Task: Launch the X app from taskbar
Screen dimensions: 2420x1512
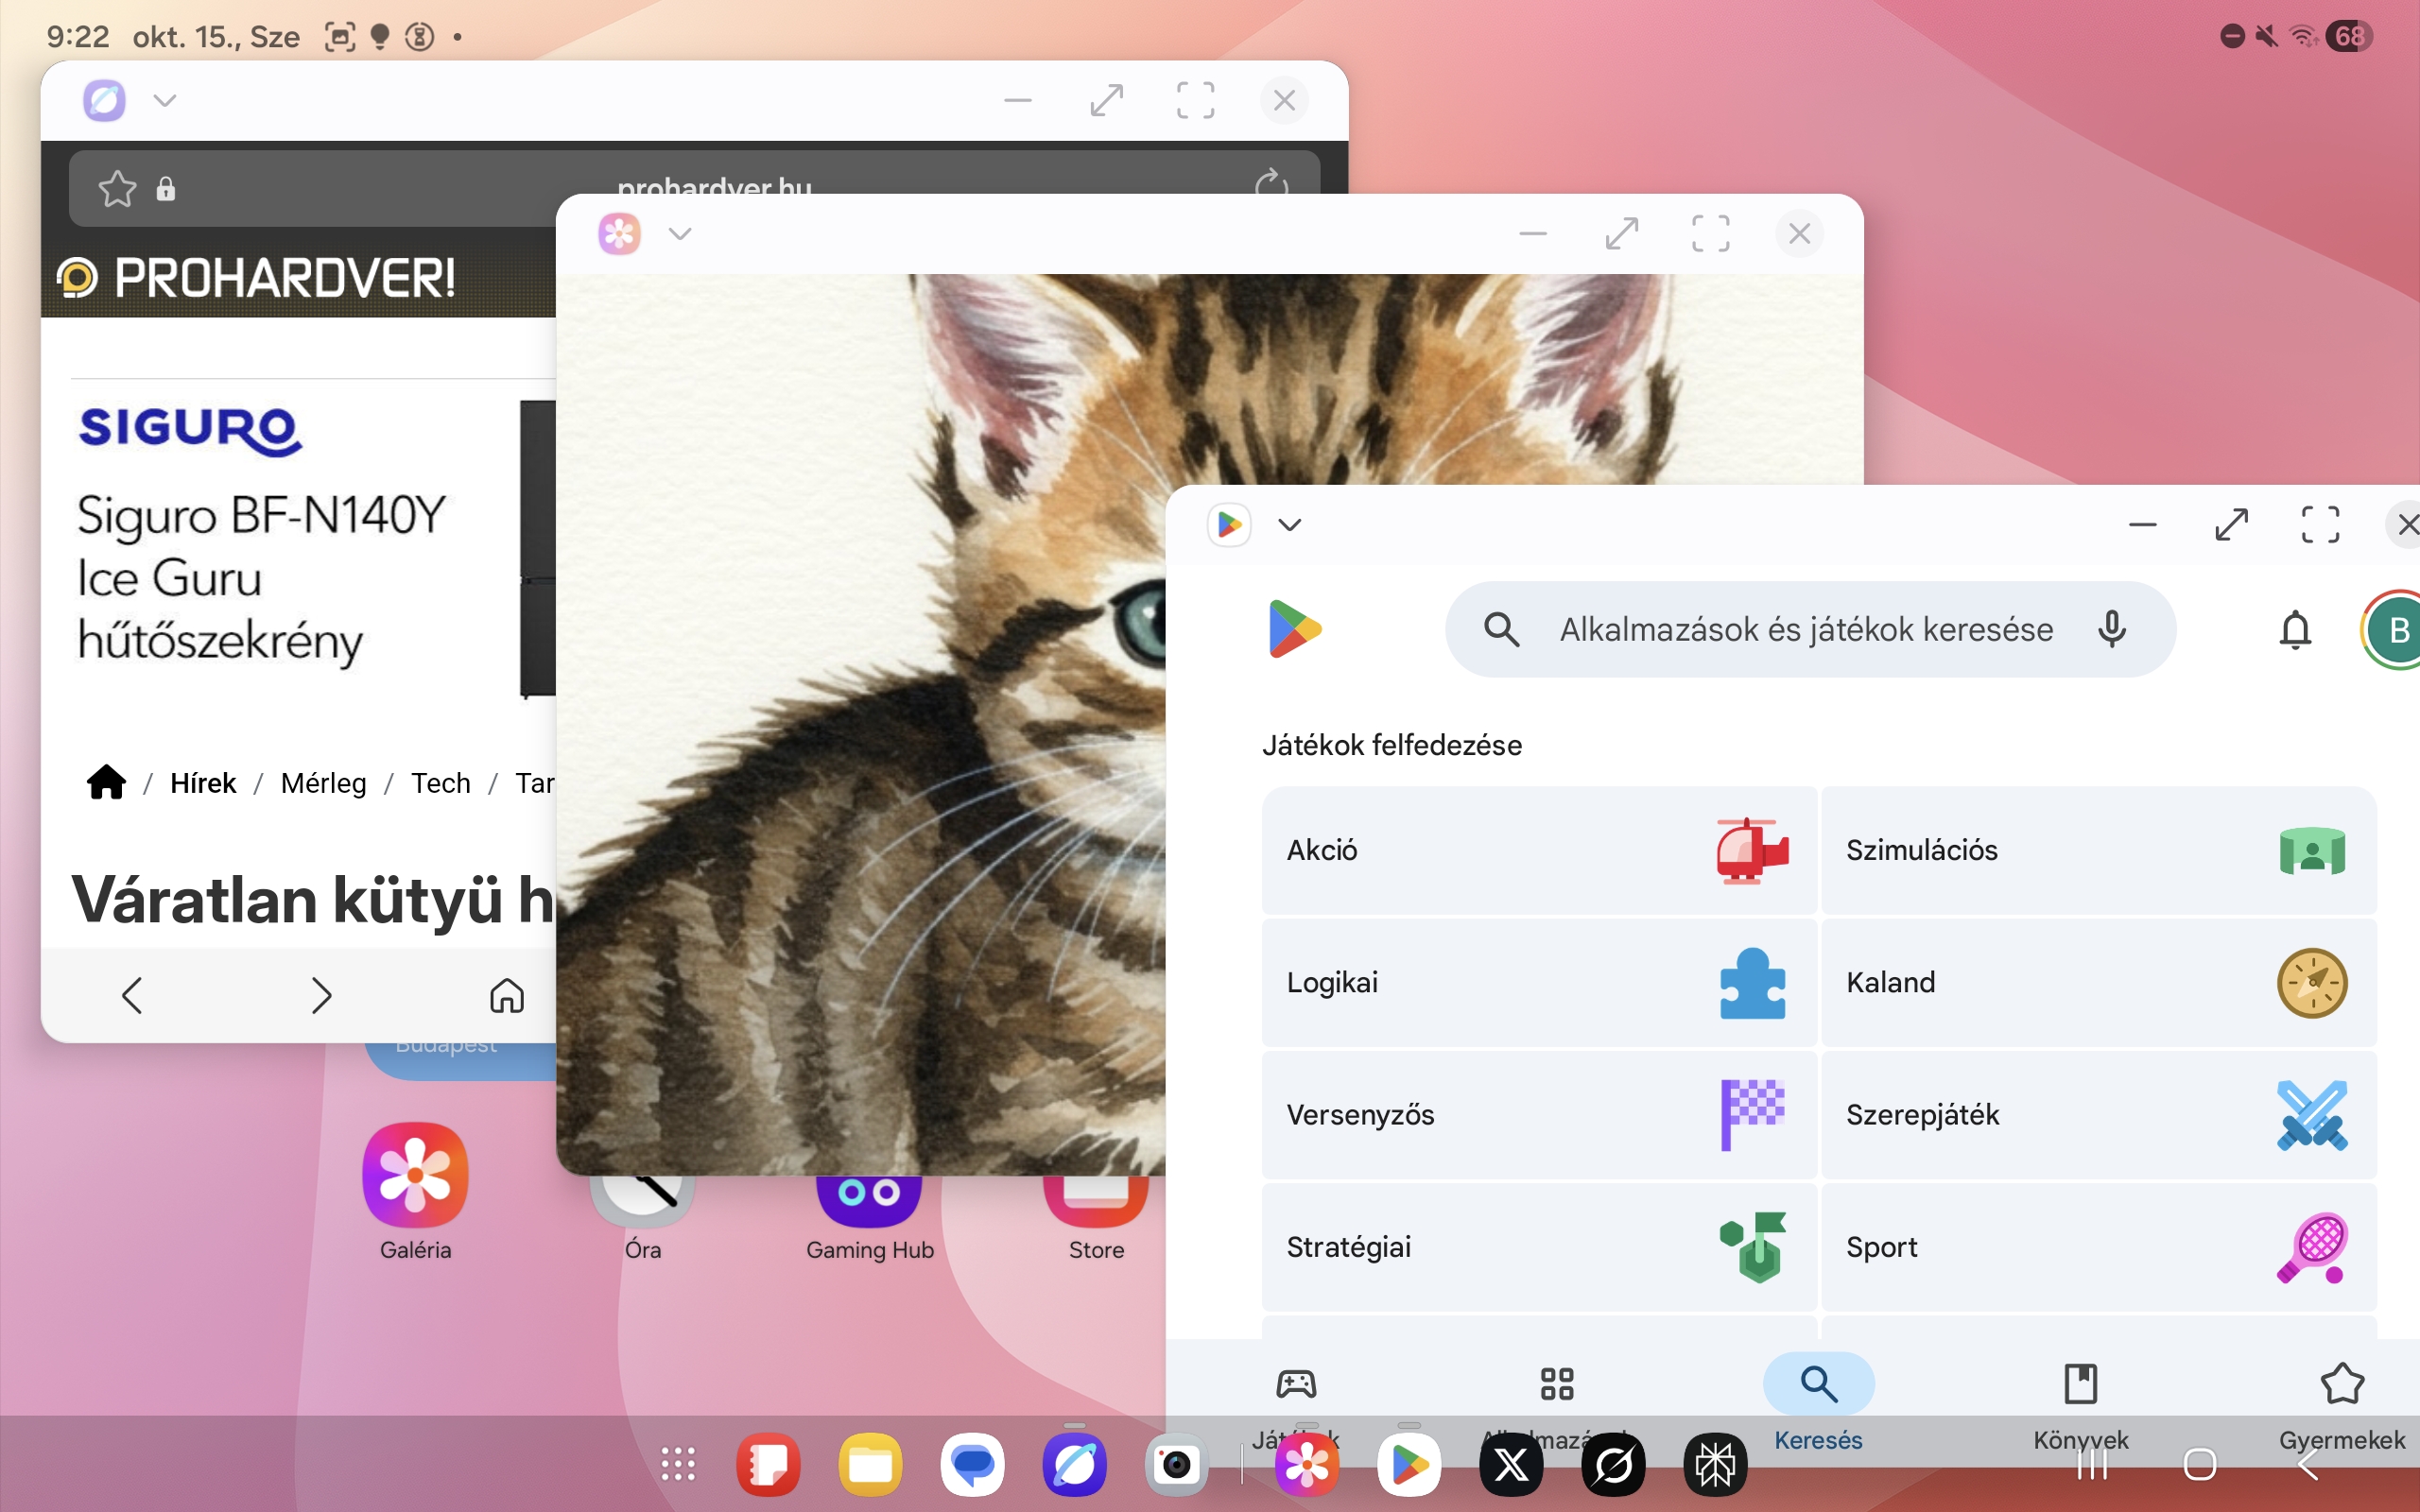Action: tap(1510, 1465)
